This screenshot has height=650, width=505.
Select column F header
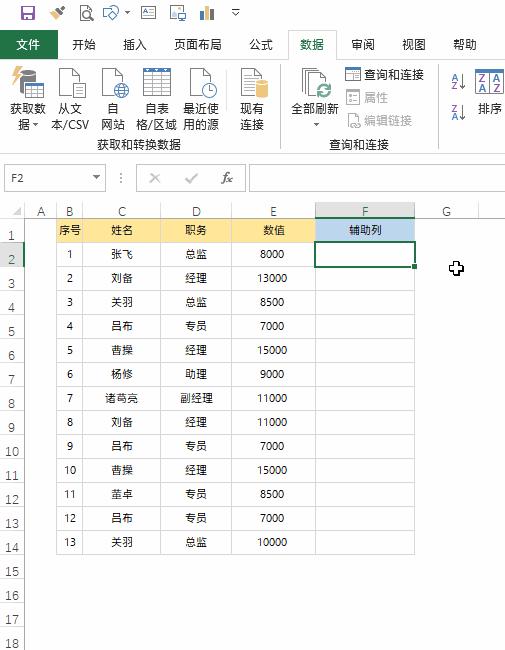[x=365, y=211]
